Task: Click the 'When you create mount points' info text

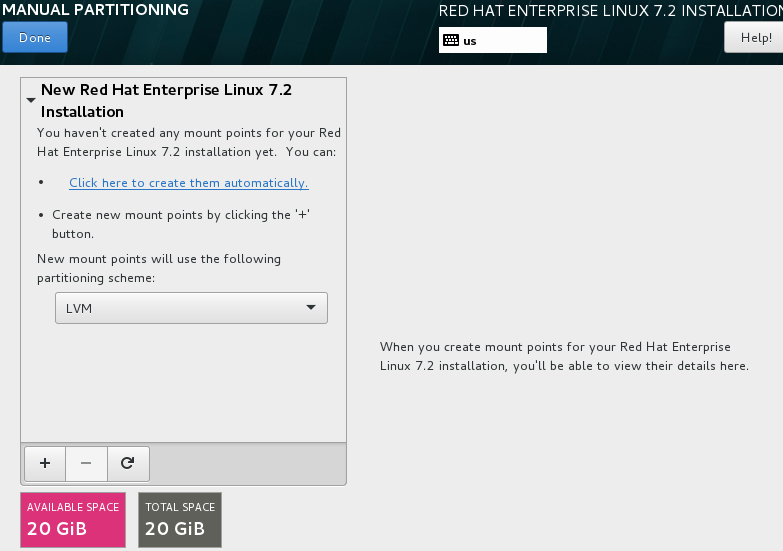Action: coord(564,356)
